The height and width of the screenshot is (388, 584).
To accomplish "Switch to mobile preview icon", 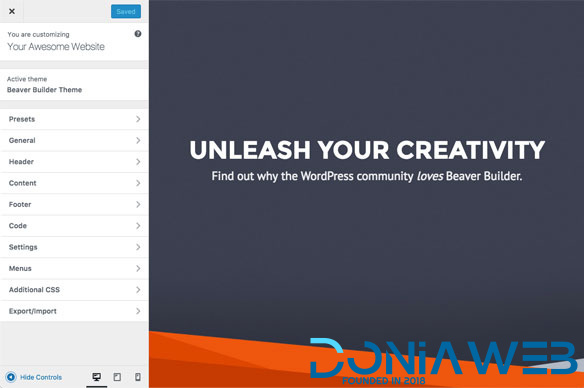I will (137, 377).
